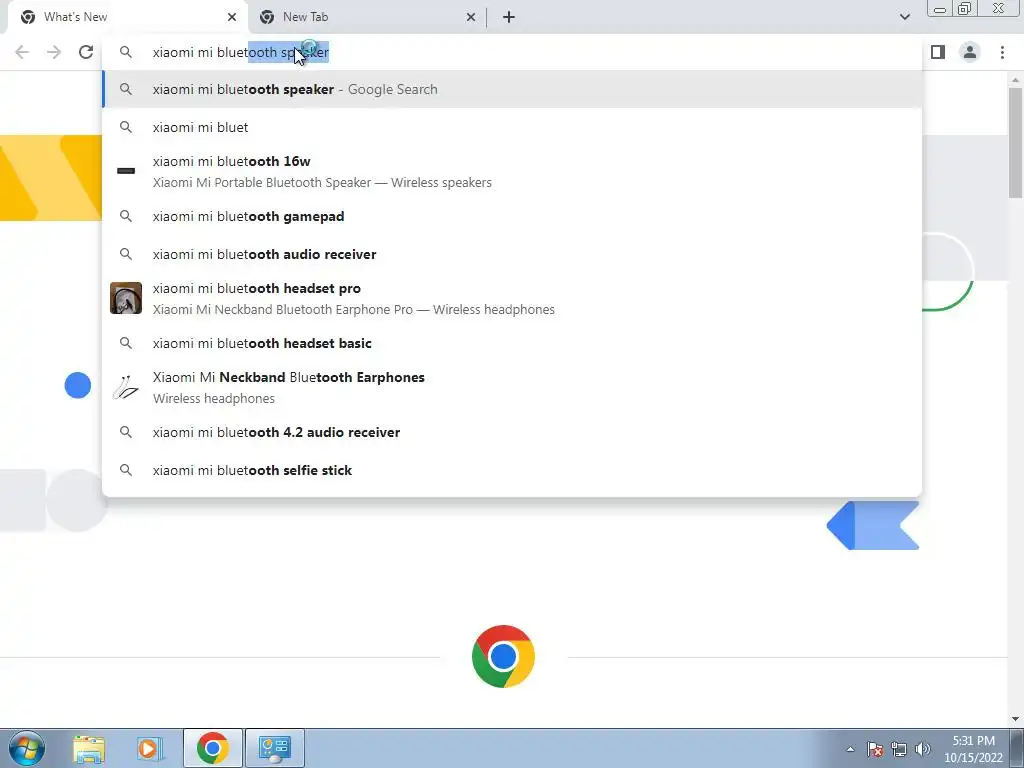
Task: Pick 'xiaomi mi bluetooth audio receiver' suggestion
Action: pos(513,254)
